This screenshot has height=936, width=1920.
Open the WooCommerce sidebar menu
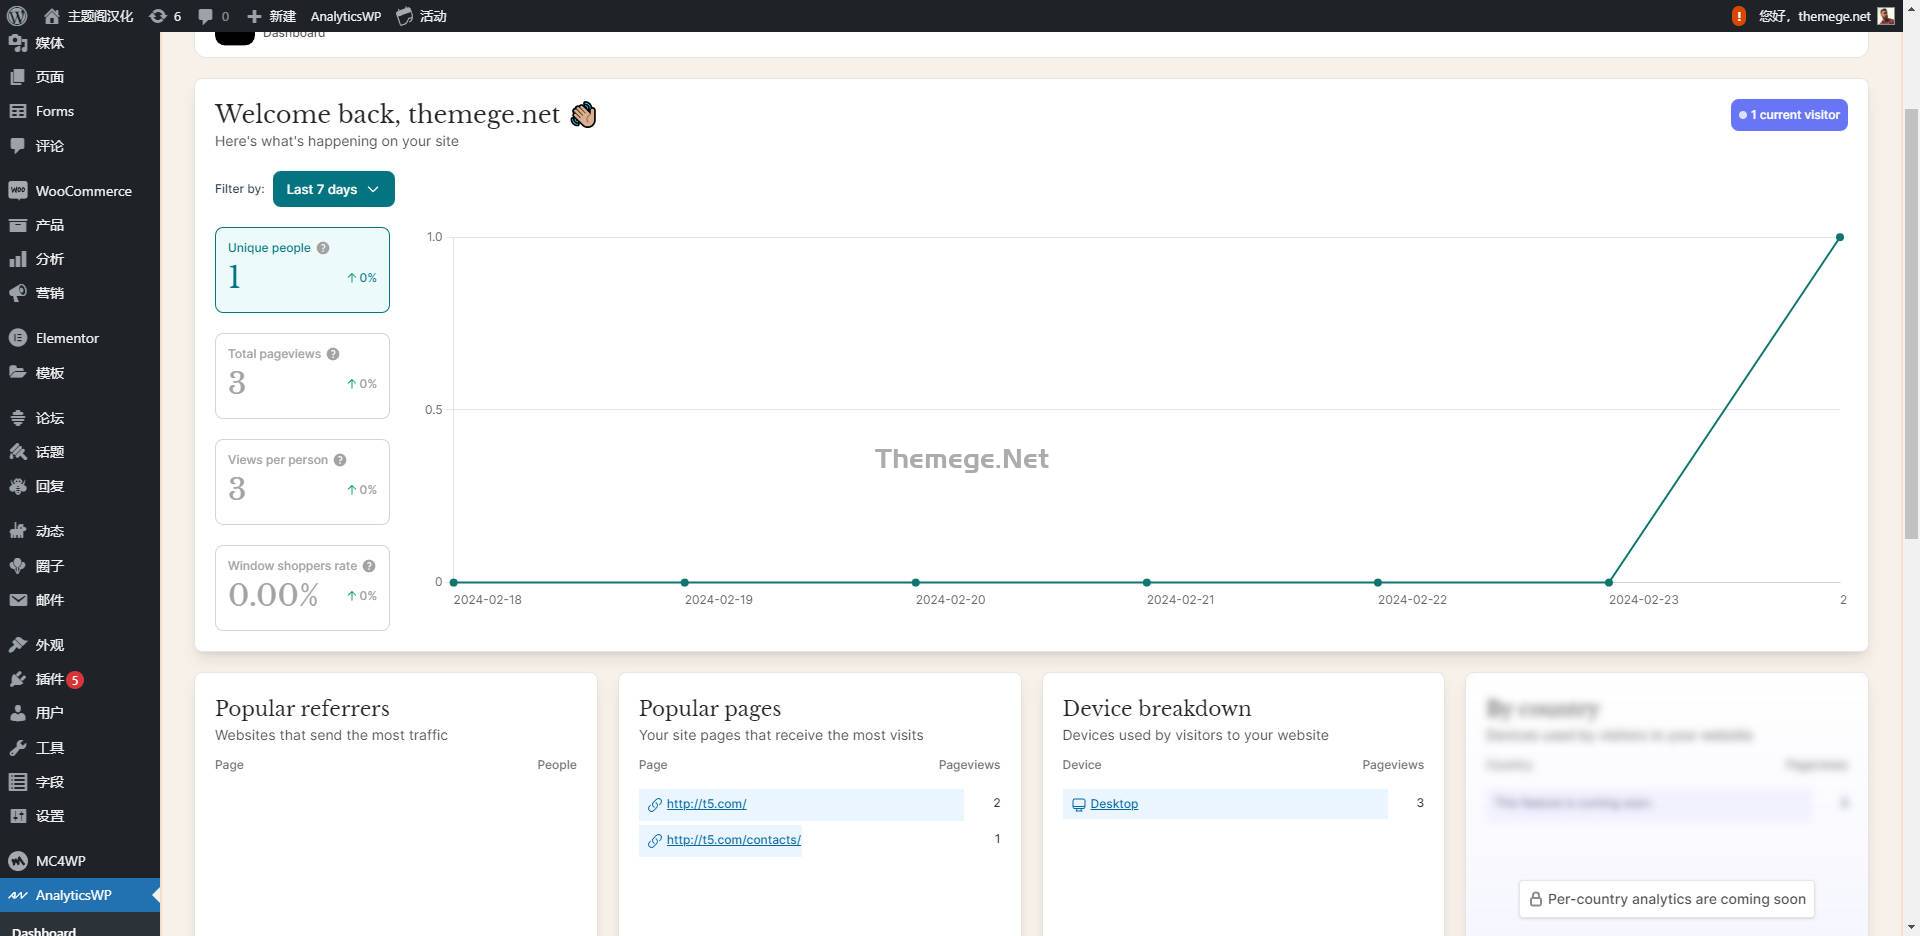coord(80,191)
